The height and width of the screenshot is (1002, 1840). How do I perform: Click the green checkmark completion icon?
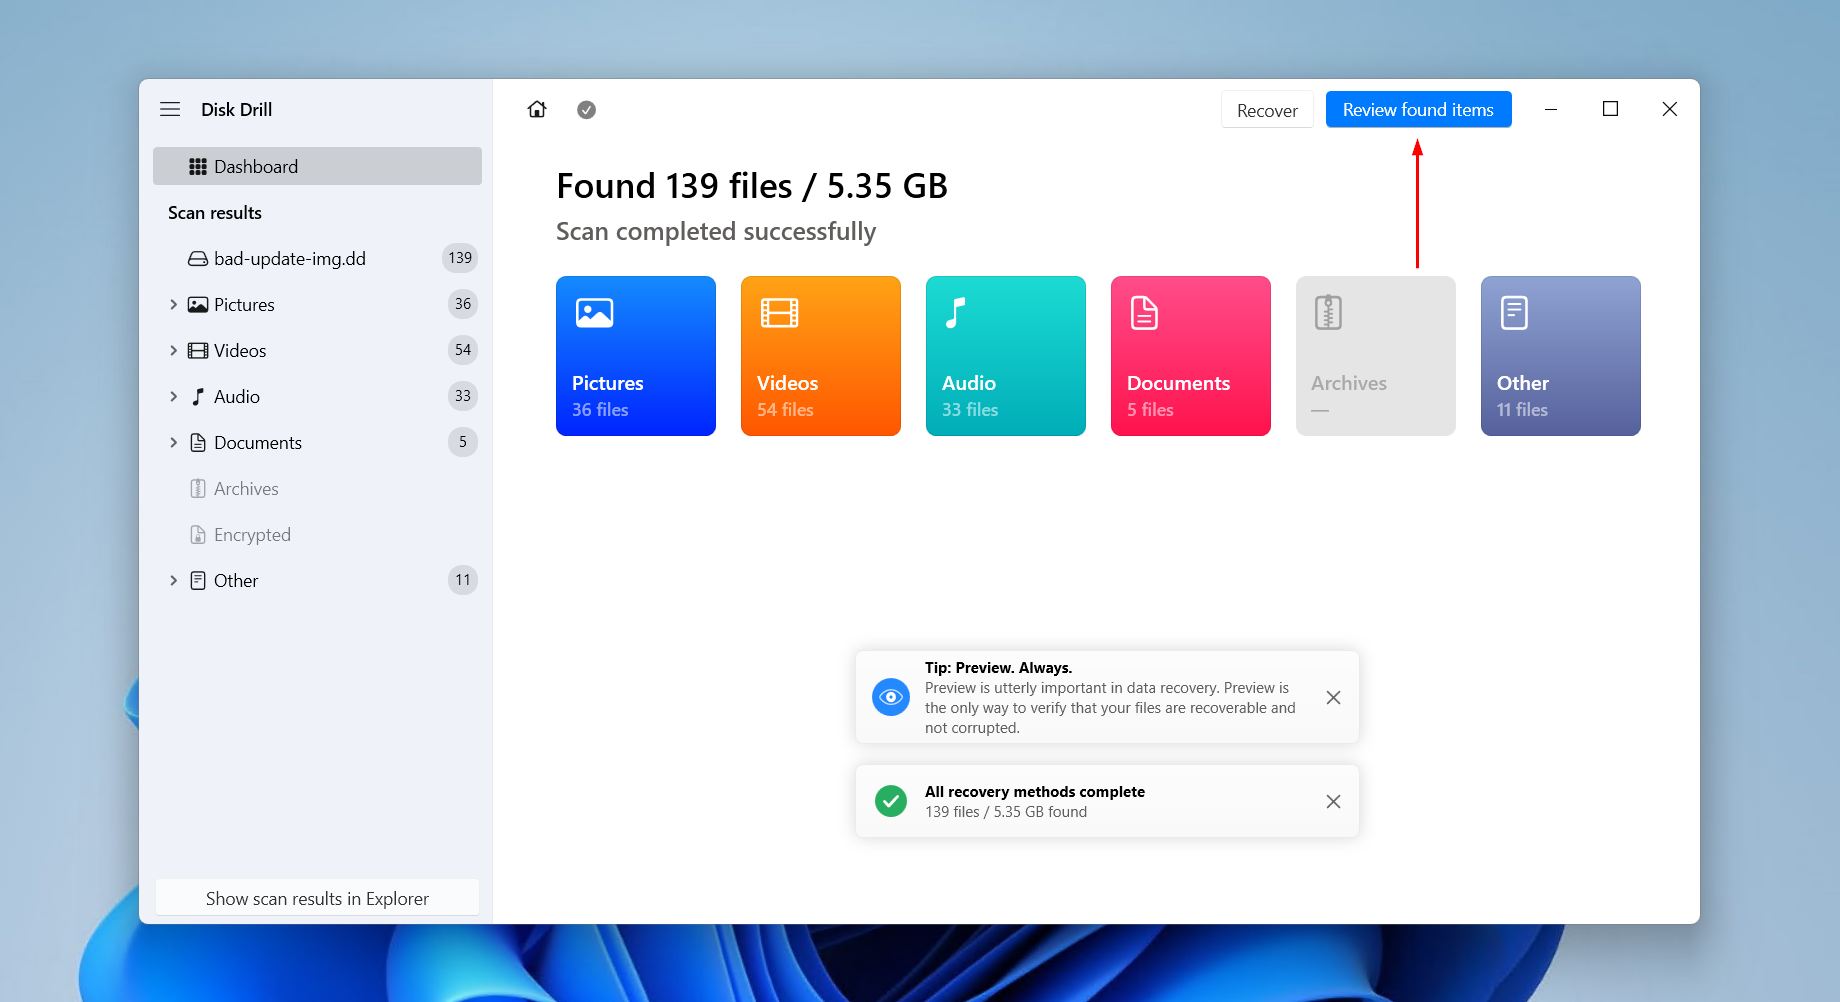[890, 801]
